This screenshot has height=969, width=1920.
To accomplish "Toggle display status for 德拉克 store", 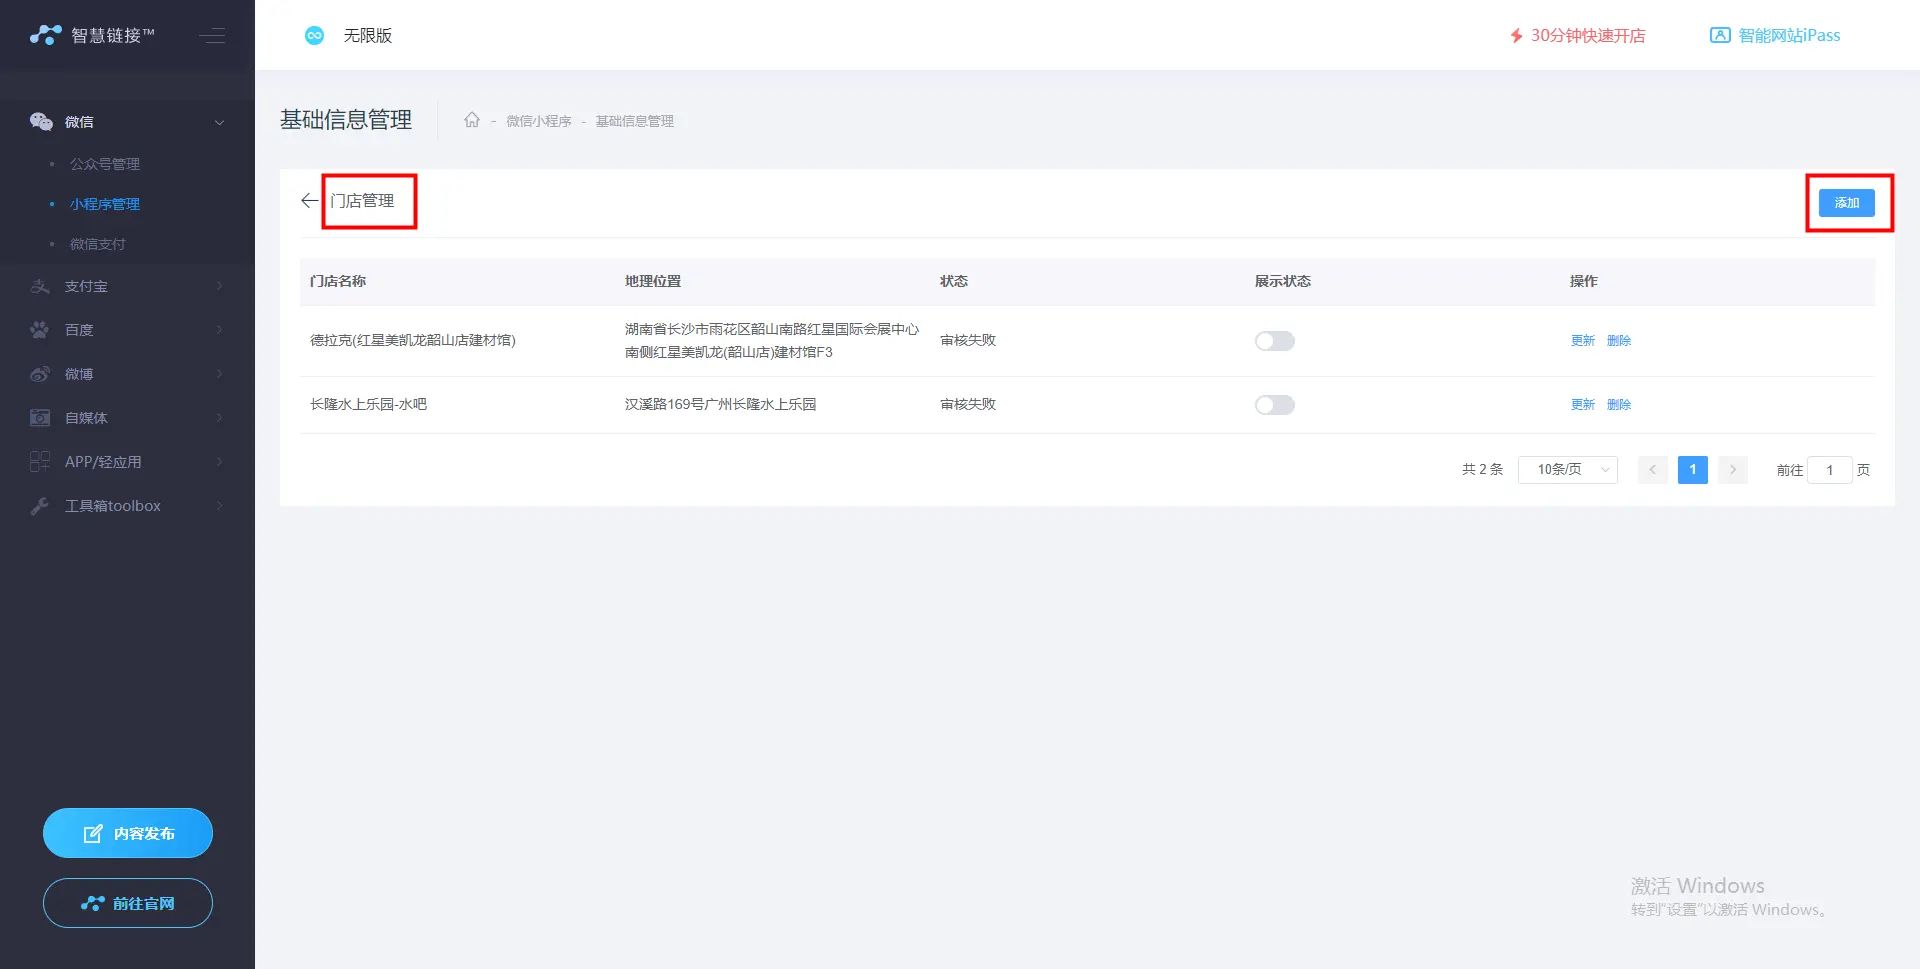I will click(x=1274, y=341).
